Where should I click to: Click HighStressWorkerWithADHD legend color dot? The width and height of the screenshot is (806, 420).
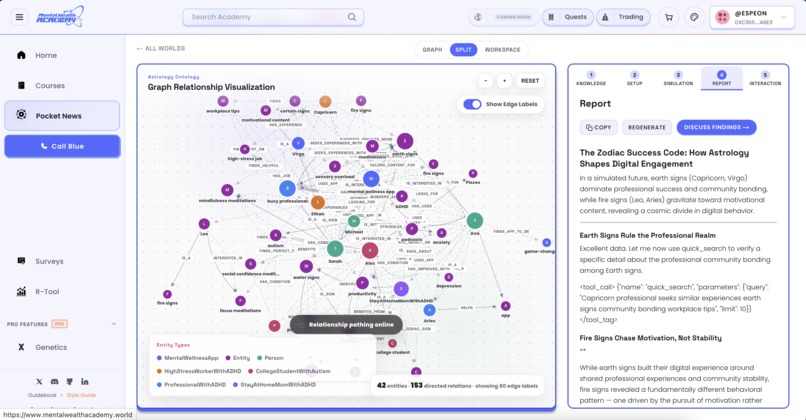[159, 371]
